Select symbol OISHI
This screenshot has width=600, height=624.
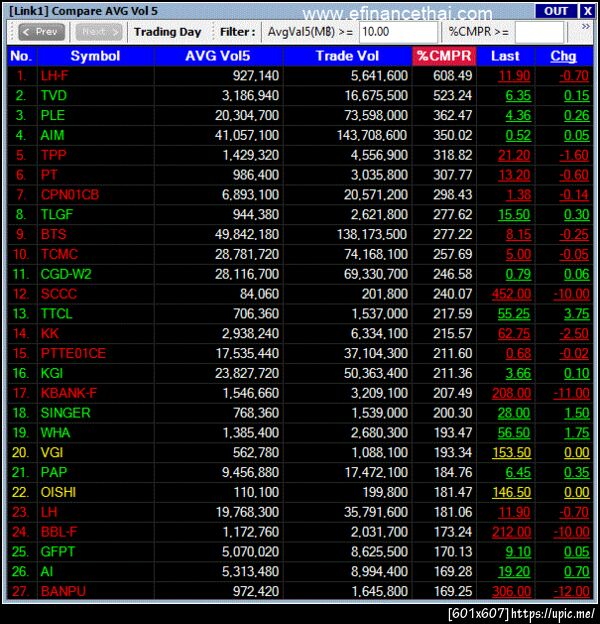click(58, 492)
